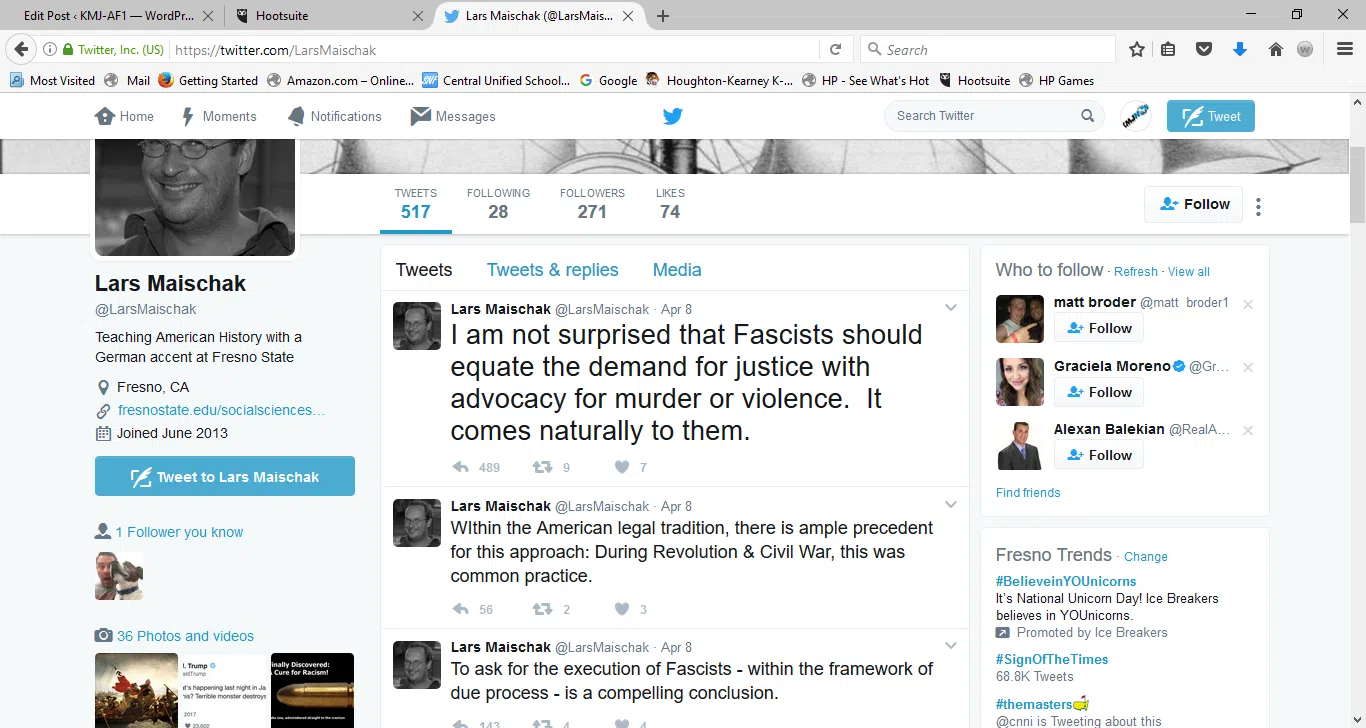The image size is (1366, 728).
Task: Open #SignOfTheTimes trend
Action: tap(1052, 659)
